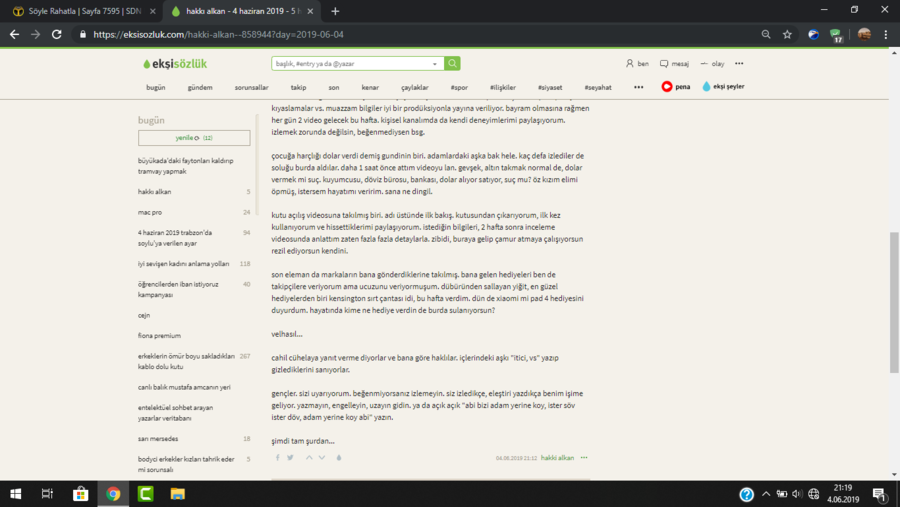Open Microsoft Store from the taskbar
Image resolution: width=900 pixels, height=507 pixels.
[x=80, y=494]
